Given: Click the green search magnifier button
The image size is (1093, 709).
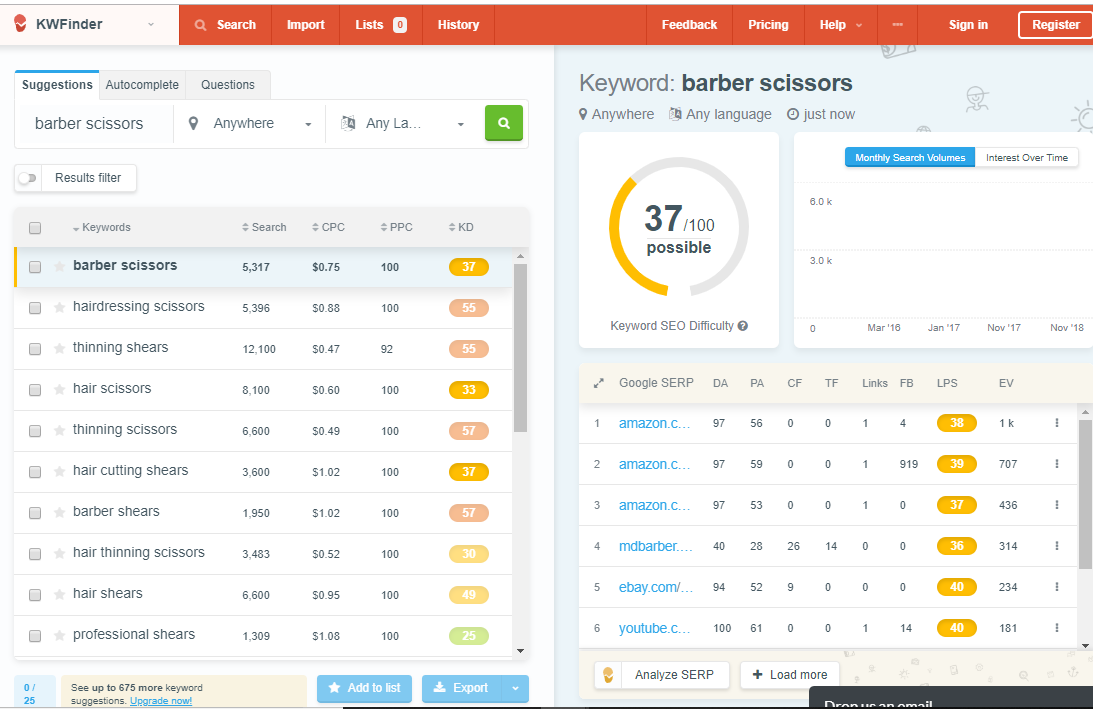Looking at the screenshot, I should pos(504,123).
